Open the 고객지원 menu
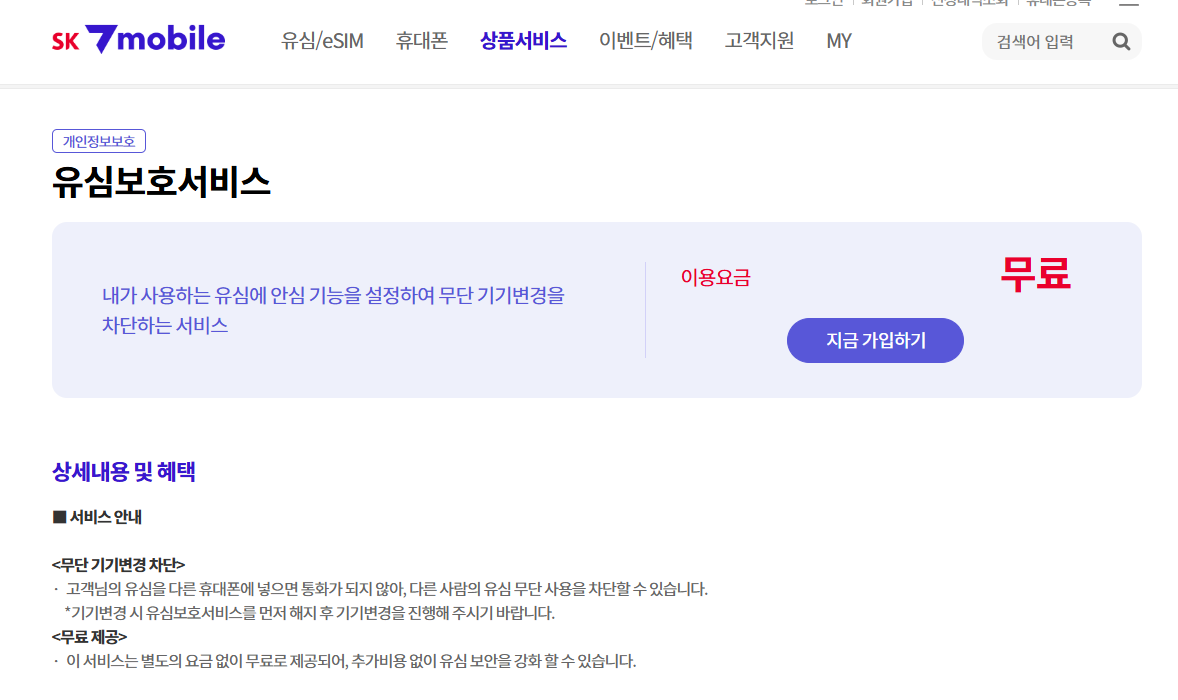The height and width of the screenshot is (700, 1178). [758, 41]
